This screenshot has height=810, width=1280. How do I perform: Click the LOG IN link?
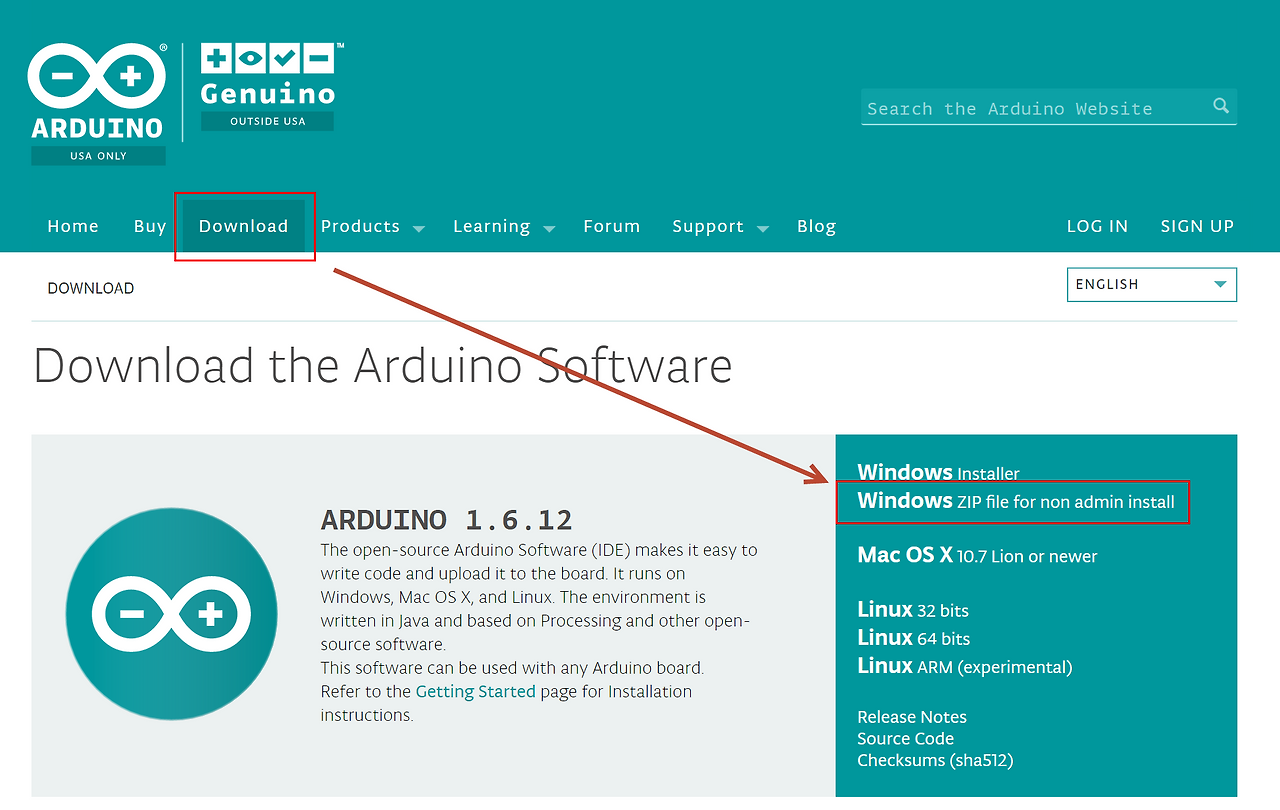(1097, 226)
